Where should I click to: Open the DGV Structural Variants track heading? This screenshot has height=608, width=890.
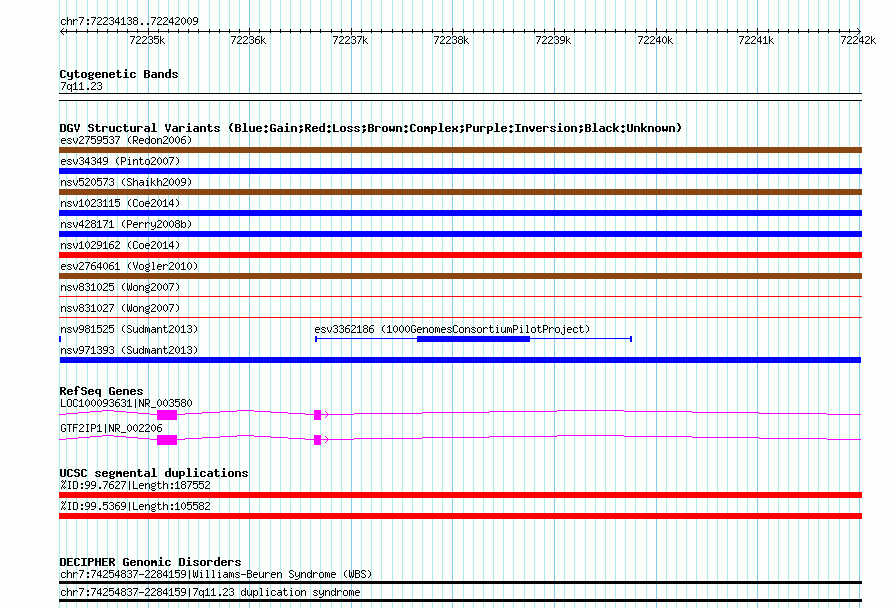(371, 128)
